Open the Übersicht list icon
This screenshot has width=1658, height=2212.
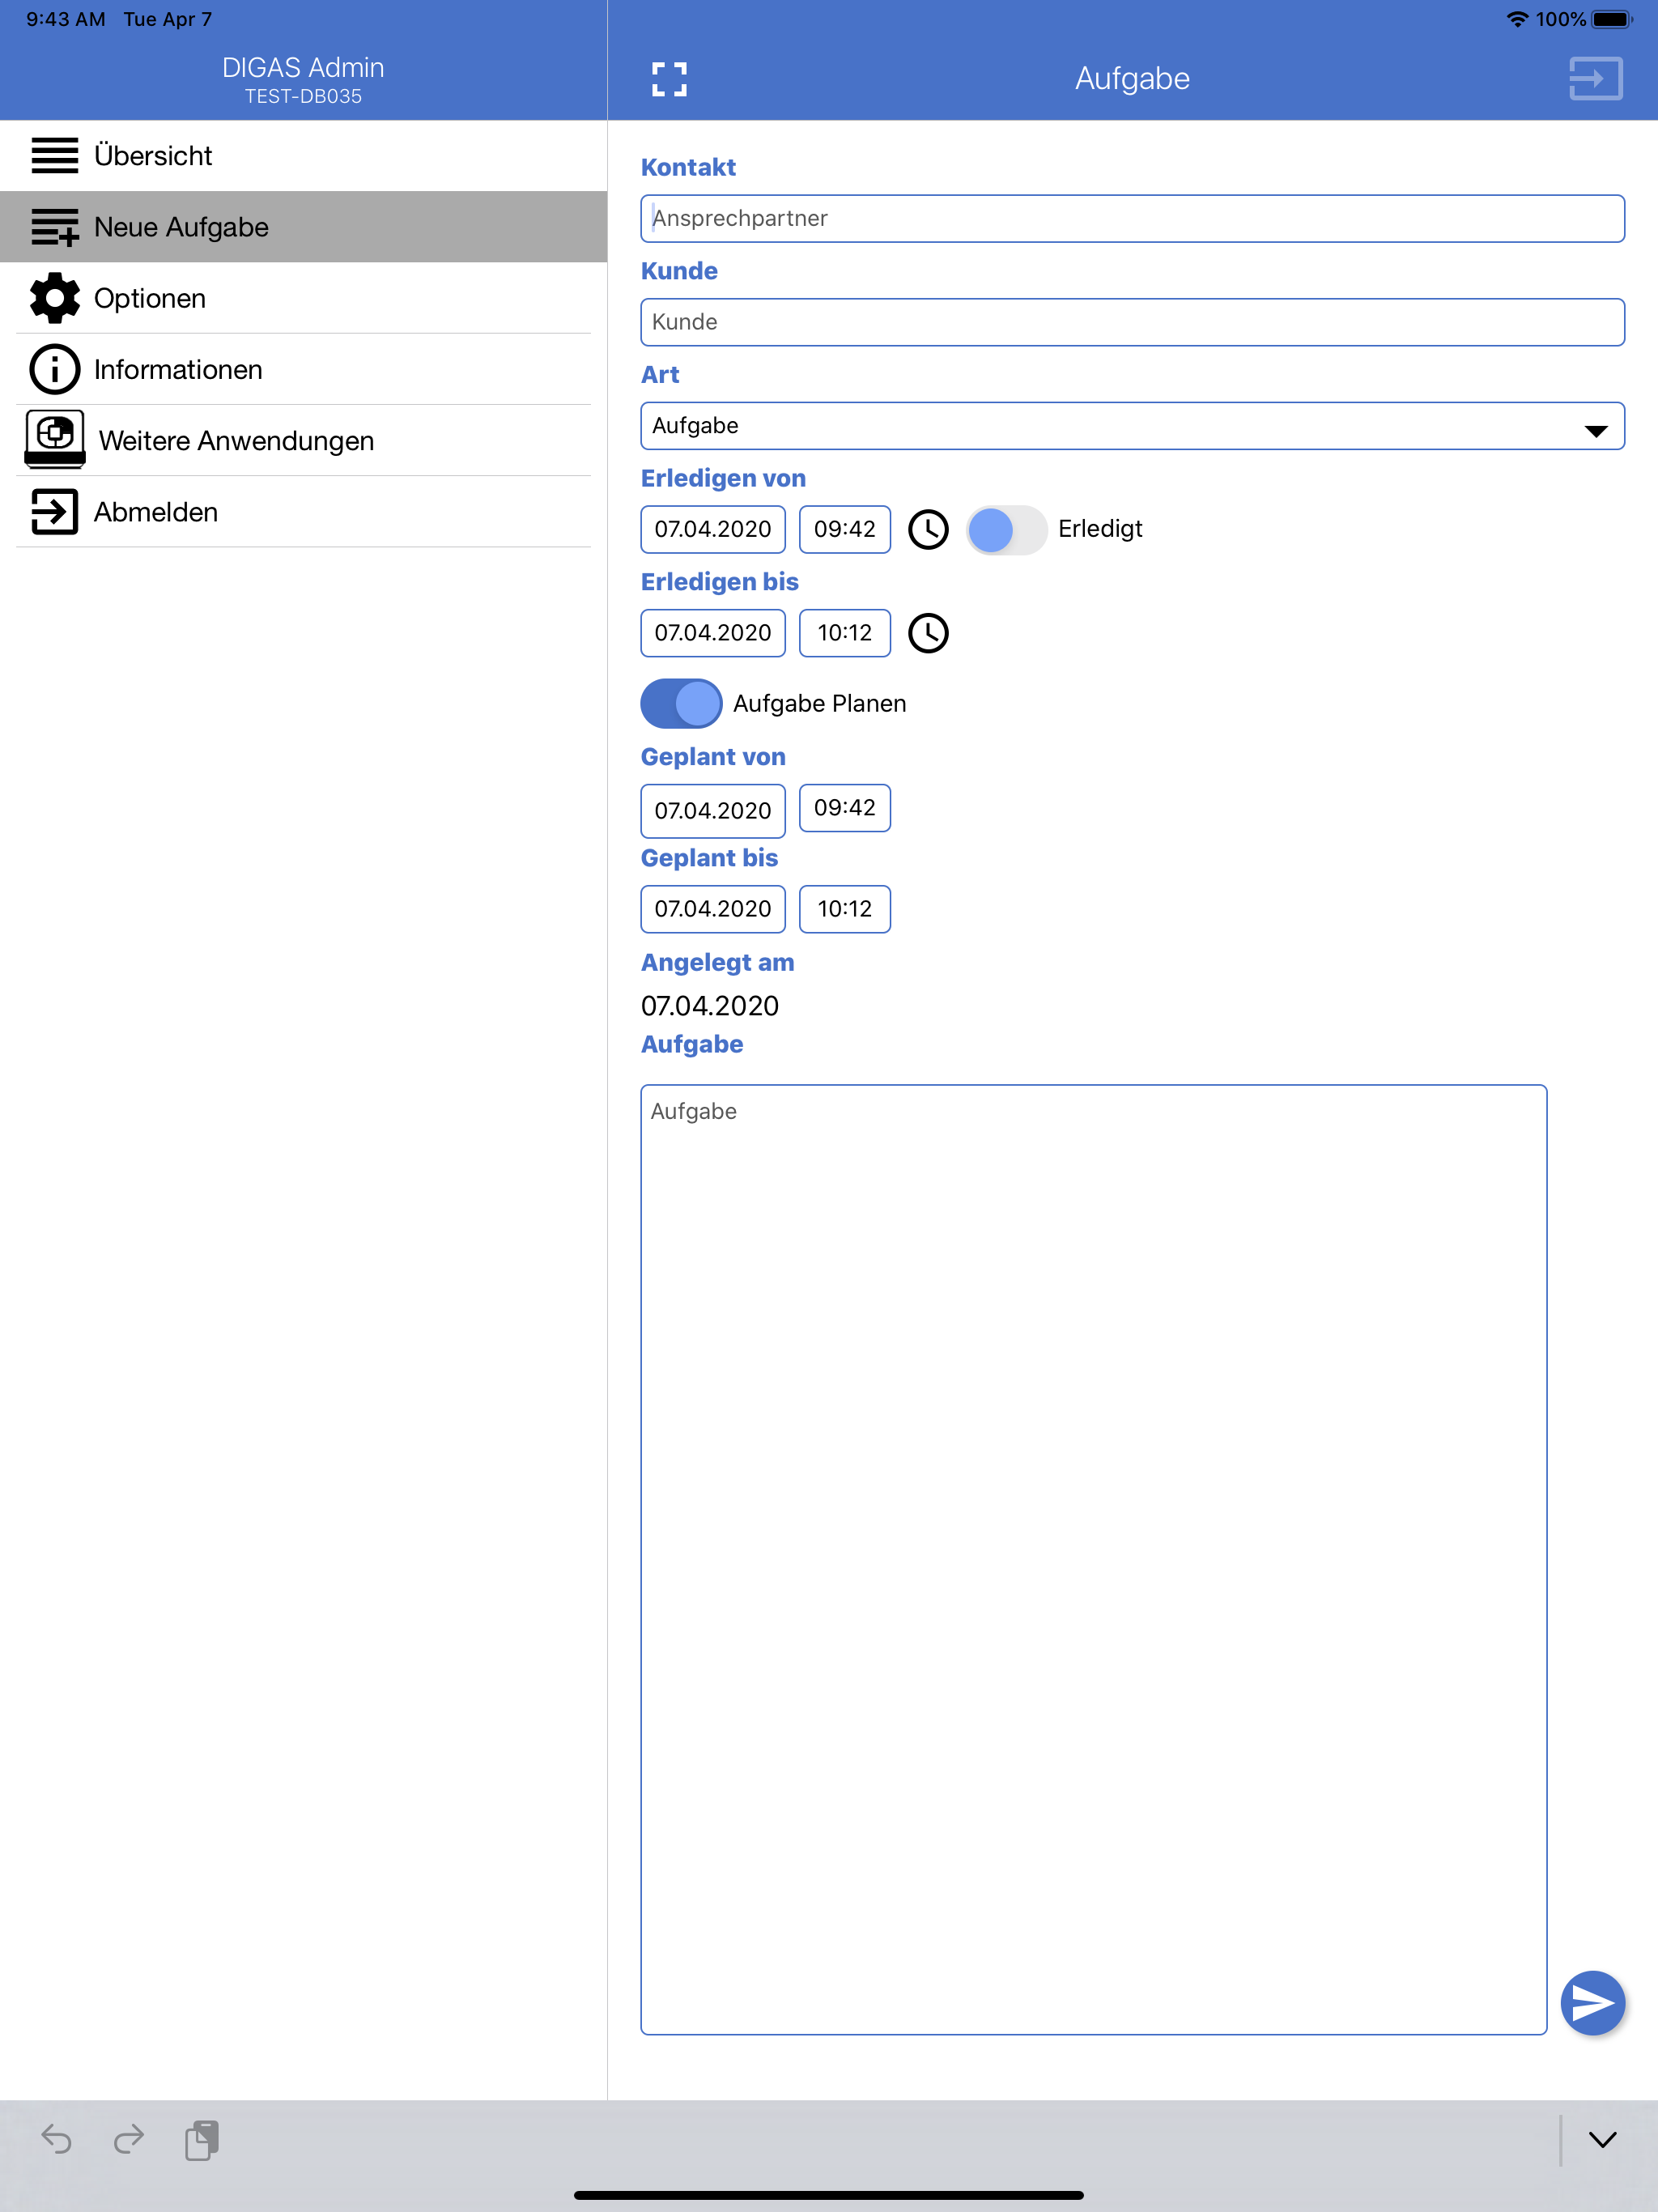point(54,156)
